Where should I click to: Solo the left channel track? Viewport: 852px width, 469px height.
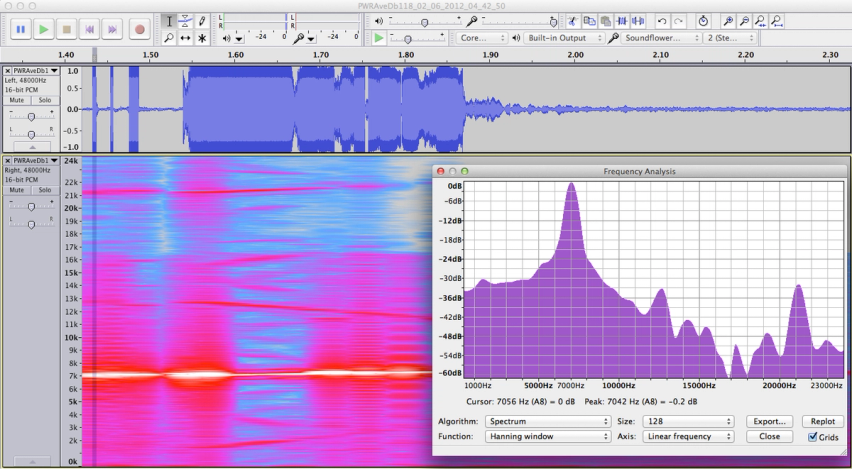coord(45,101)
